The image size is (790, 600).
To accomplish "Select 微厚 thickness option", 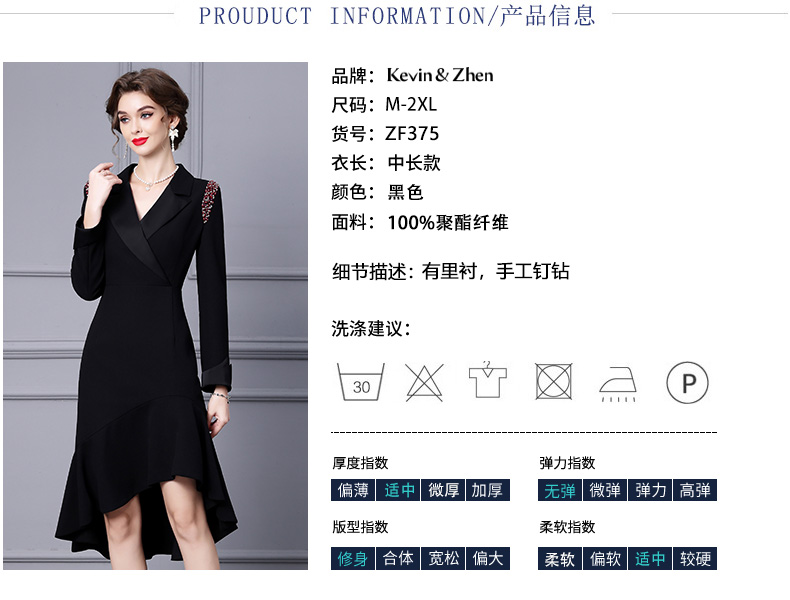I will (443, 490).
